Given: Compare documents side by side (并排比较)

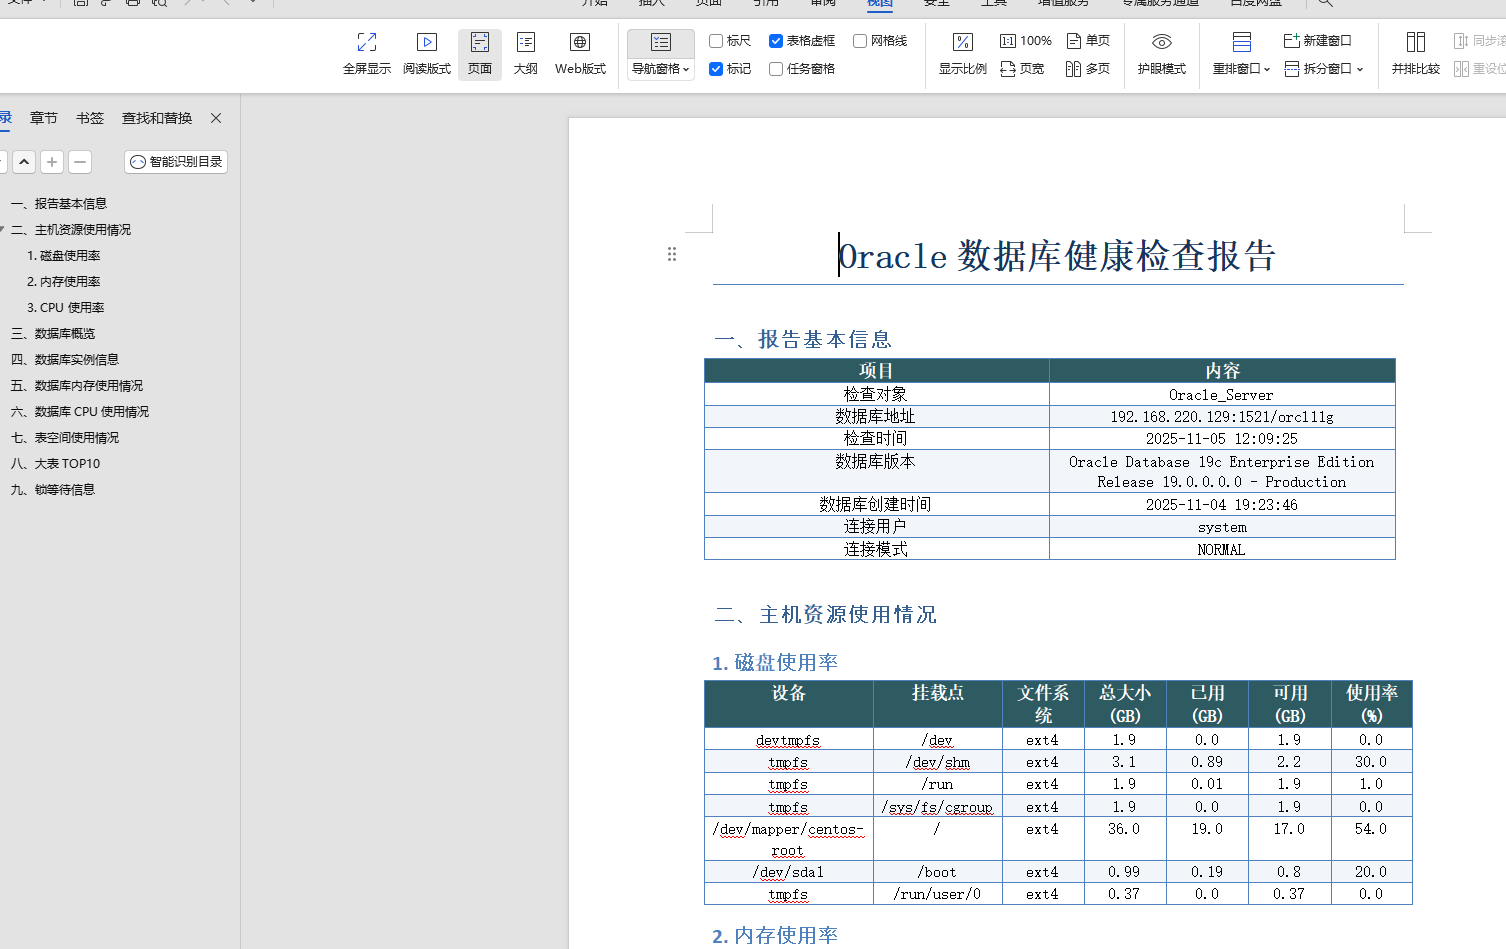Looking at the screenshot, I should [1416, 53].
